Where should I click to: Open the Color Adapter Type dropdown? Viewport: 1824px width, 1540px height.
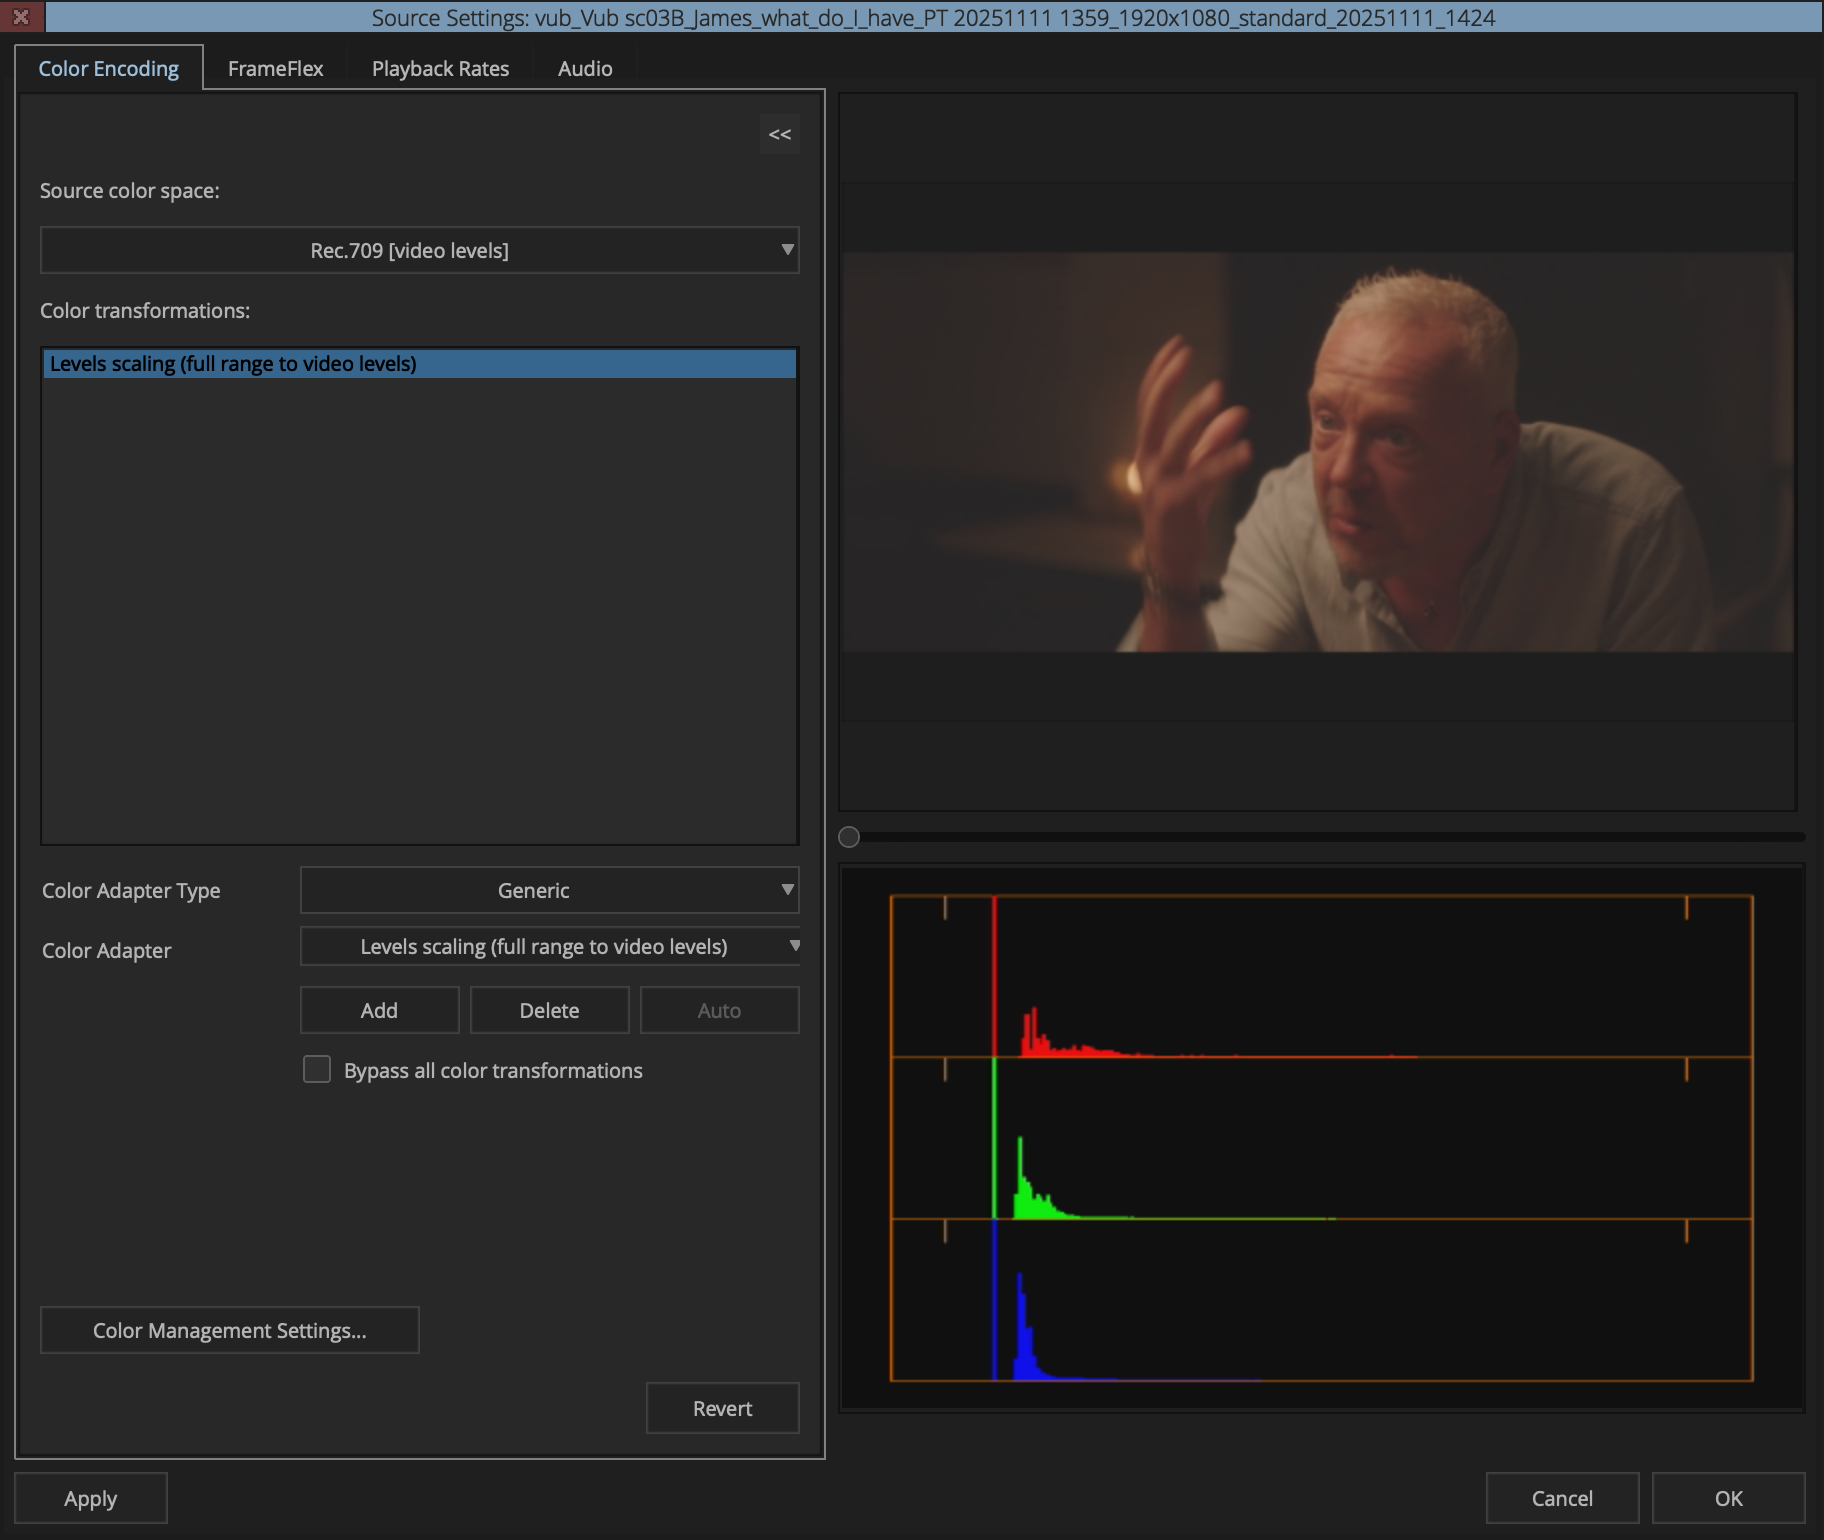click(550, 890)
